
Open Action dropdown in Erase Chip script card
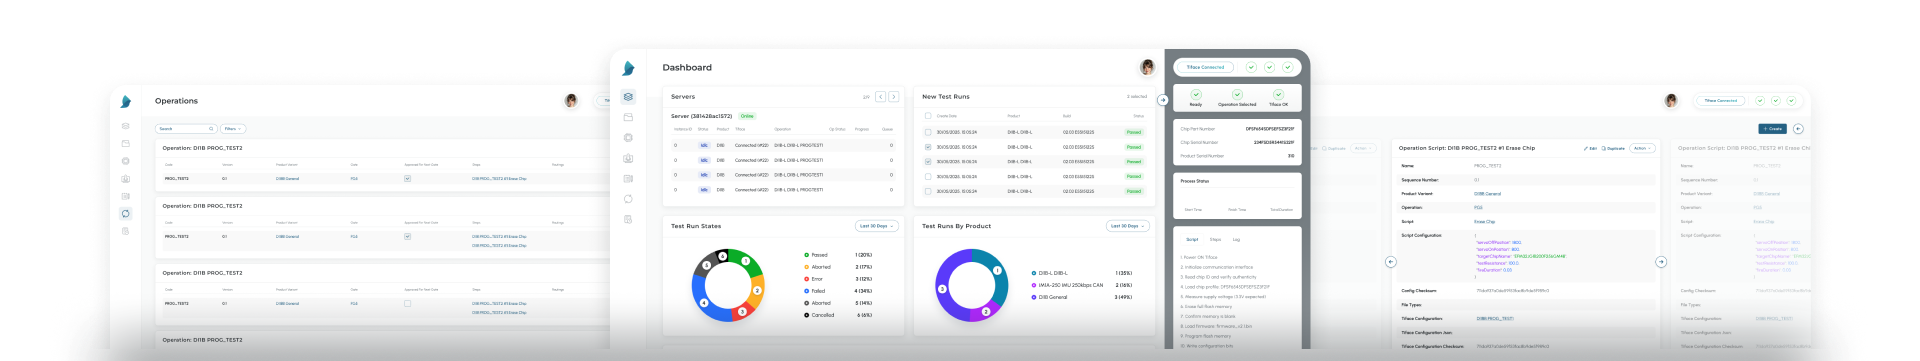(x=1642, y=148)
